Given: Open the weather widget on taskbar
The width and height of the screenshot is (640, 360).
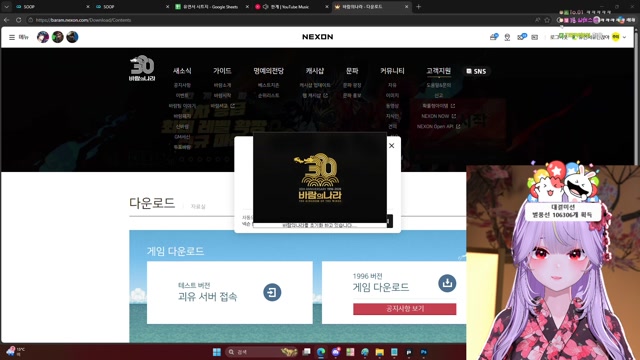Looking at the screenshot, I should 16,351.
